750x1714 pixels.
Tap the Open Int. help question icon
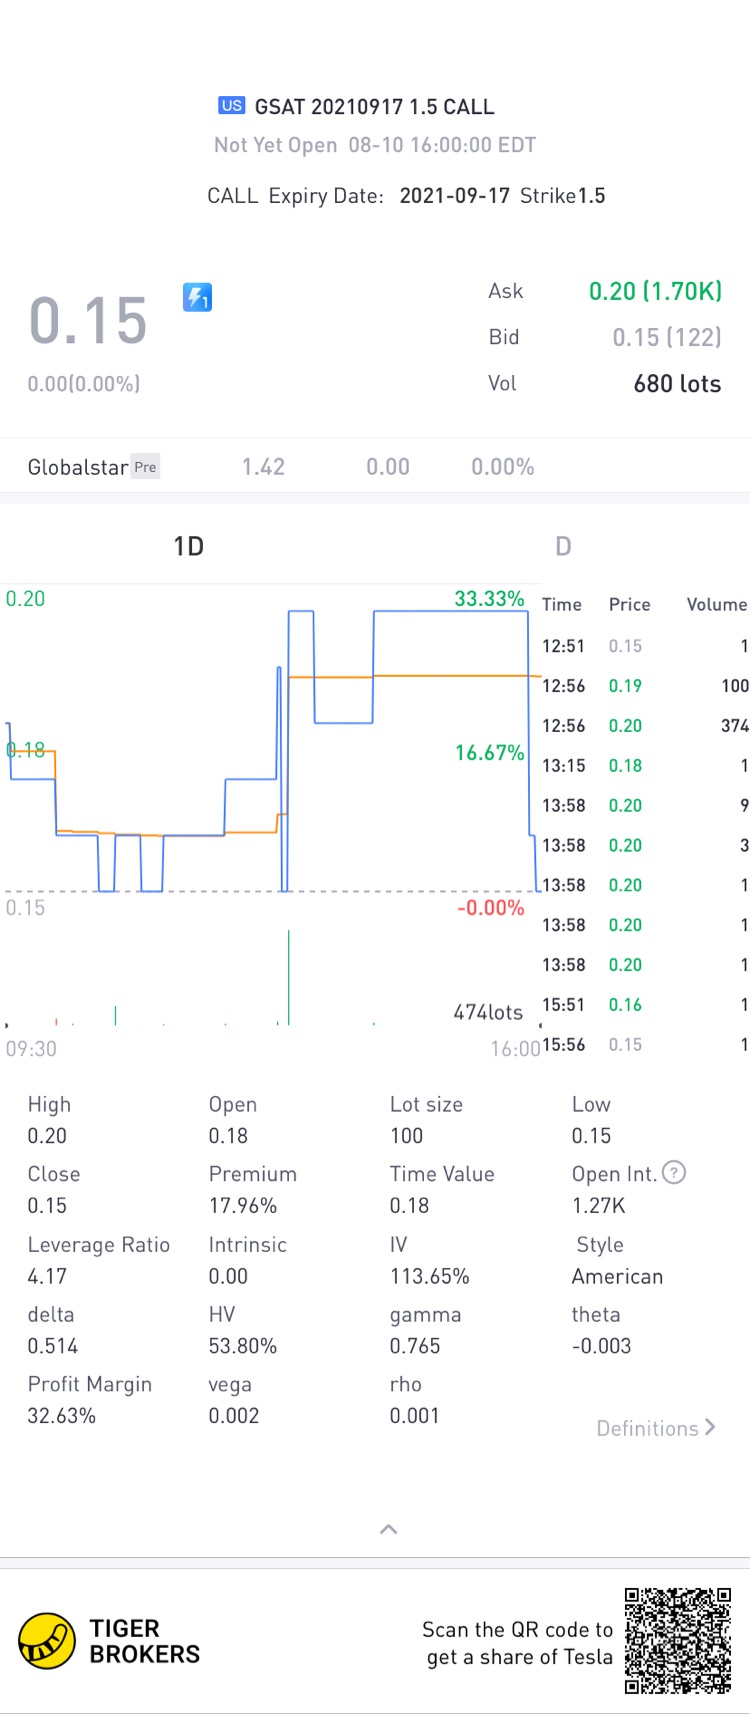pyautogui.click(x=674, y=1173)
